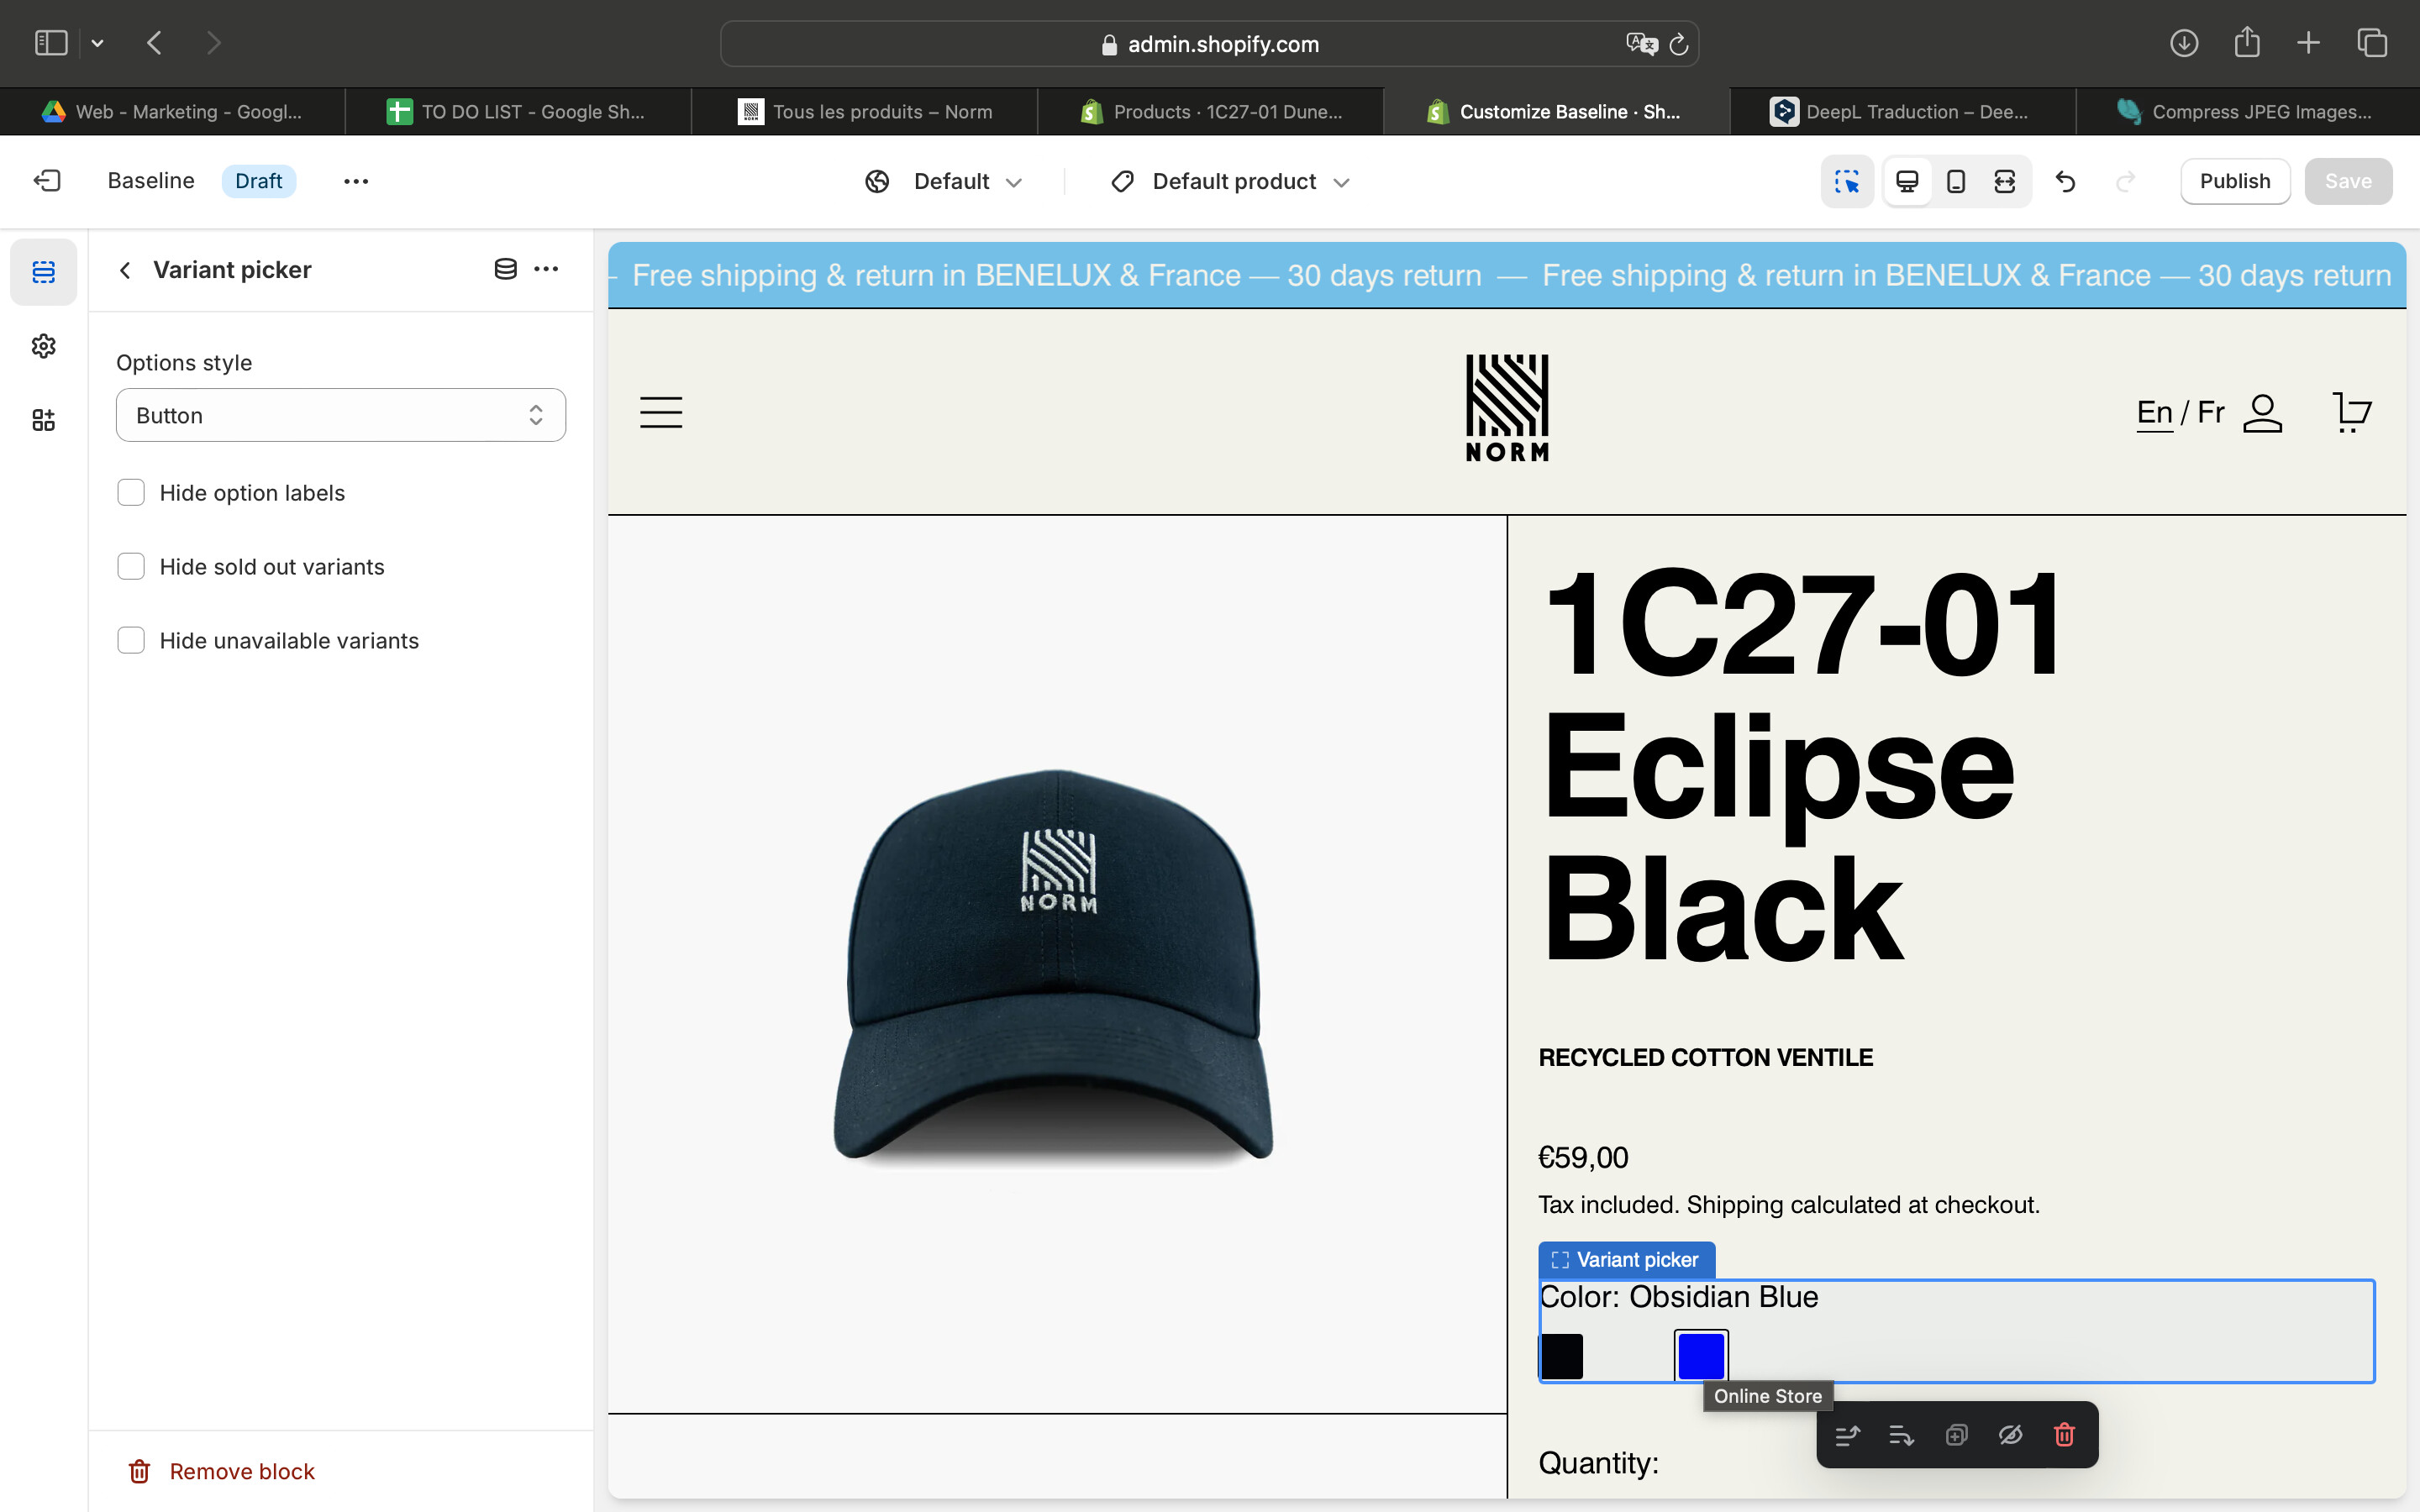
Task: Select the blue color swatch
Action: pos(1700,1356)
